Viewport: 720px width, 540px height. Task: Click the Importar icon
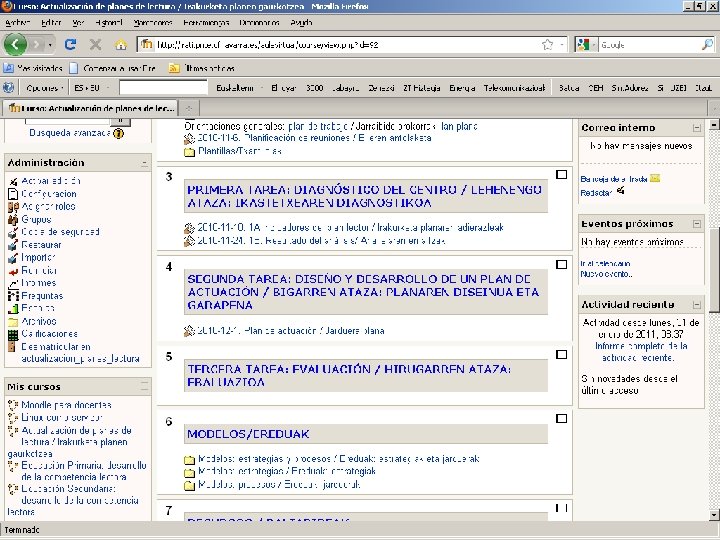click(13, 258)
